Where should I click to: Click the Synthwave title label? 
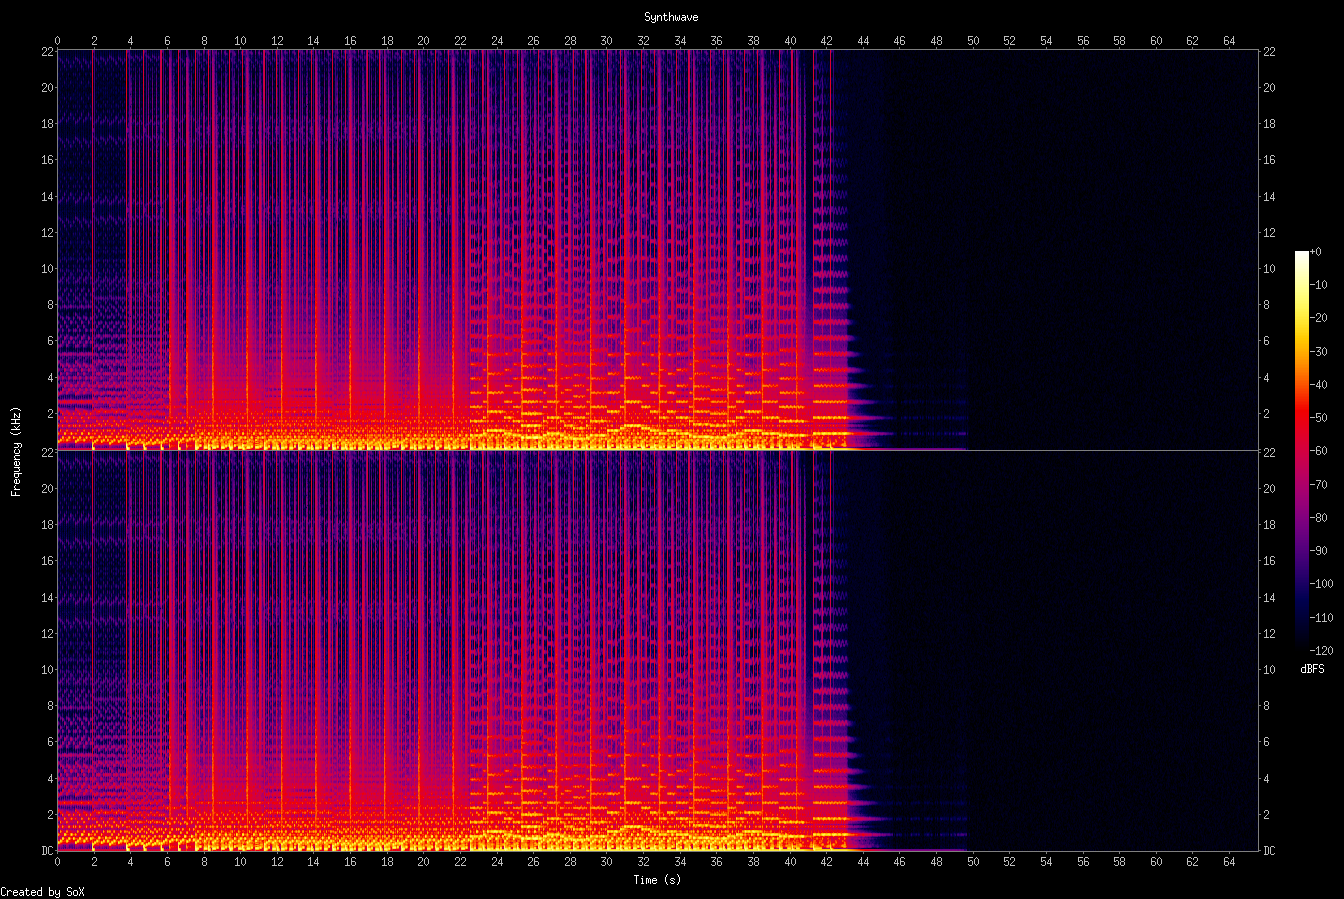[x=670, y=16]
